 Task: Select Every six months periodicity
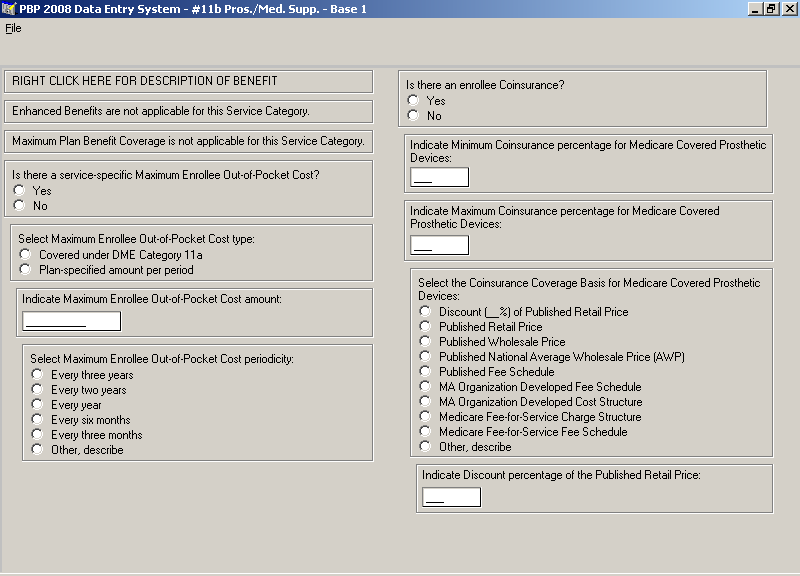38,420
